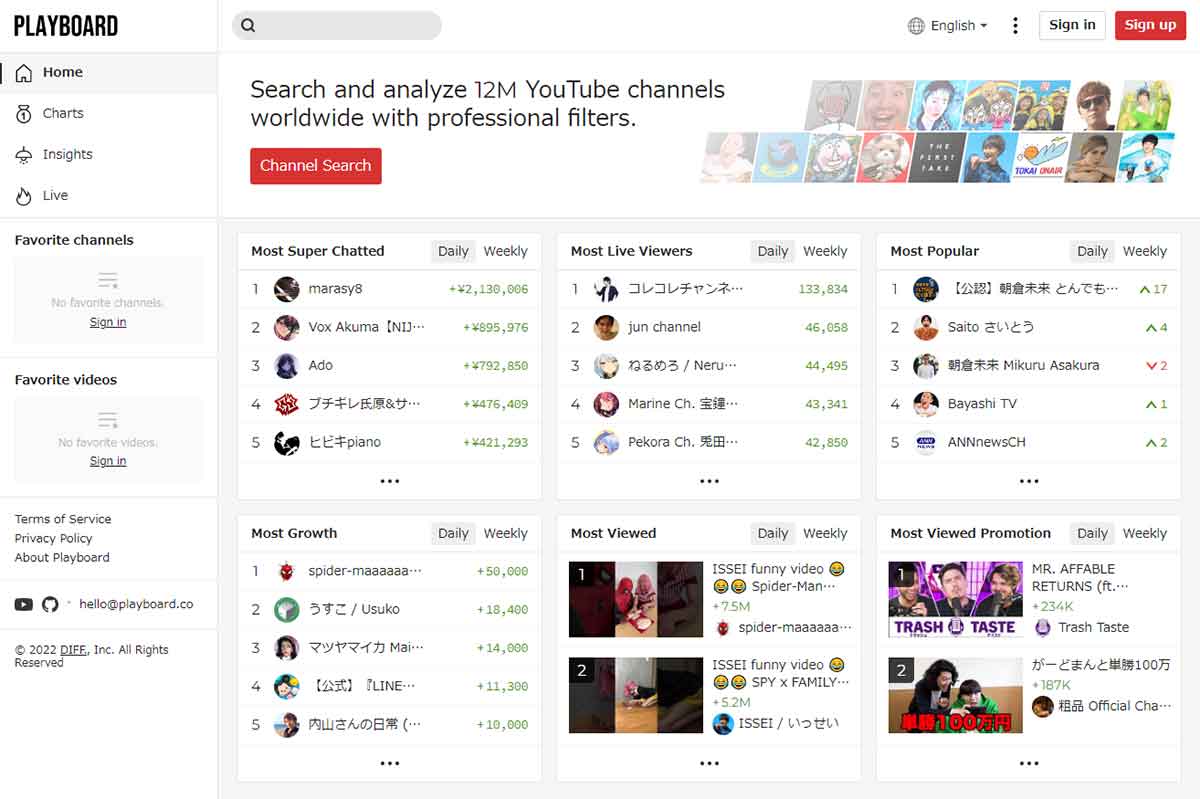Click marasy8 channel avatar

coord(287,289)
